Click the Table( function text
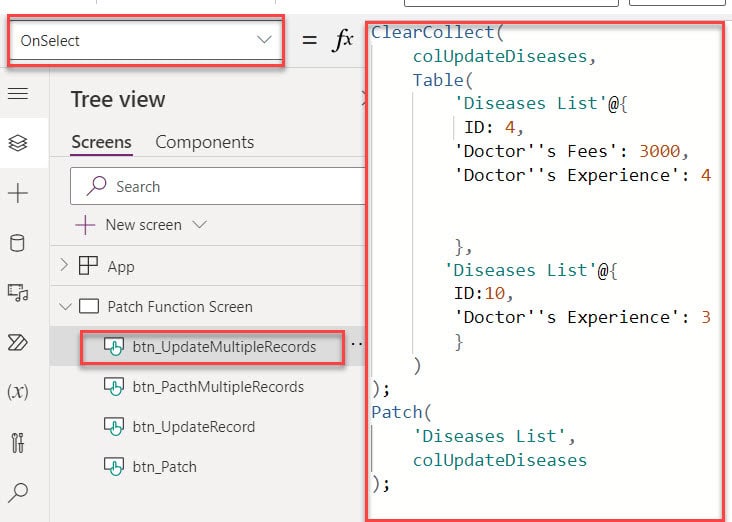Screen dimensions: 732x522 click(x=443, y=80)
